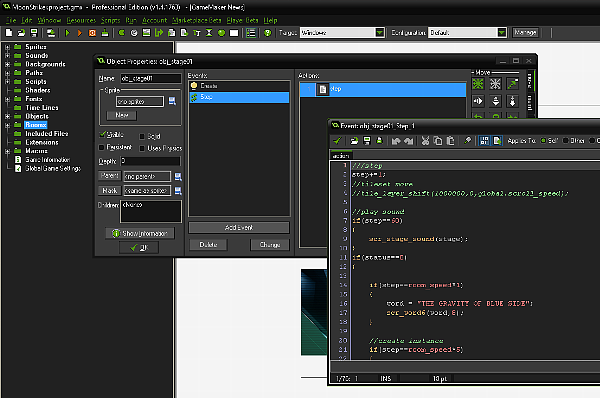
Task: Create a room with white rectangle icon
Action: (x=234, y=33)
